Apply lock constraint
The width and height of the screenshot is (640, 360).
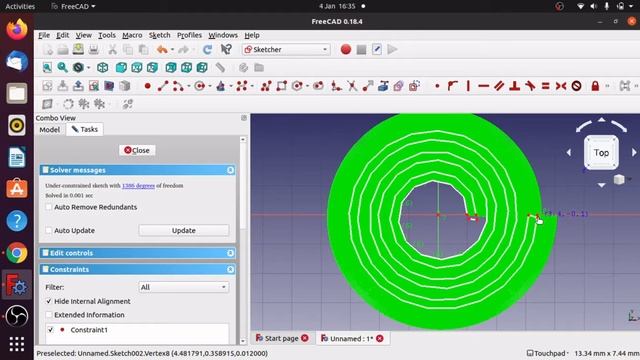(595, 86)
